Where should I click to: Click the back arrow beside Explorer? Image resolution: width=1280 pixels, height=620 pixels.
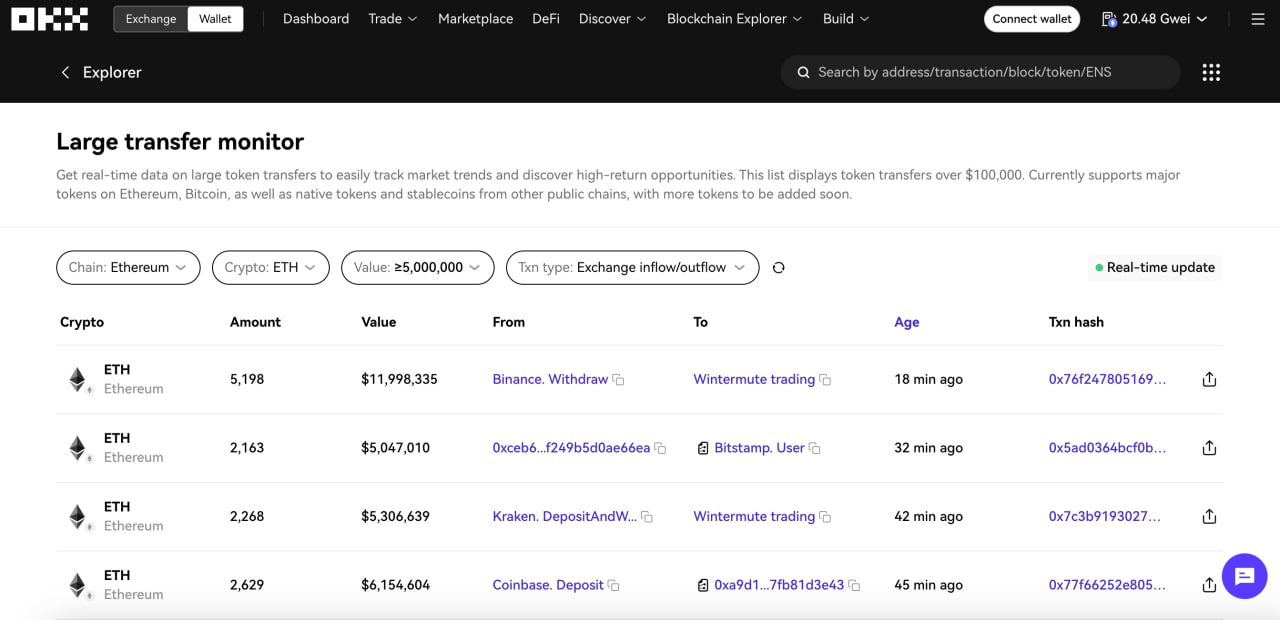(65, 72)
